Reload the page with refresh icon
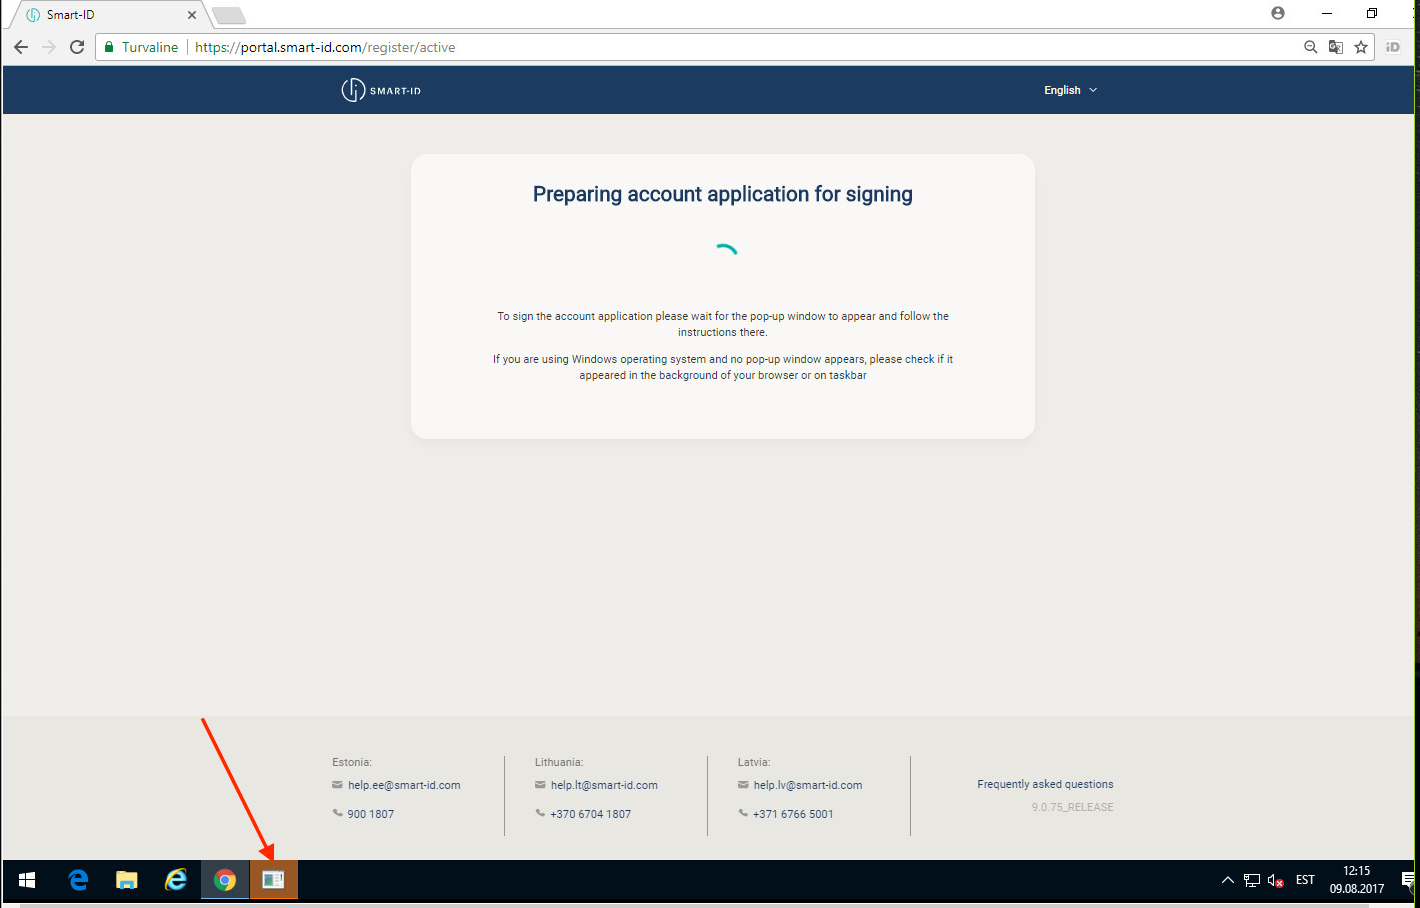This screenshot has height=908, width=1420. click(77, 47)
